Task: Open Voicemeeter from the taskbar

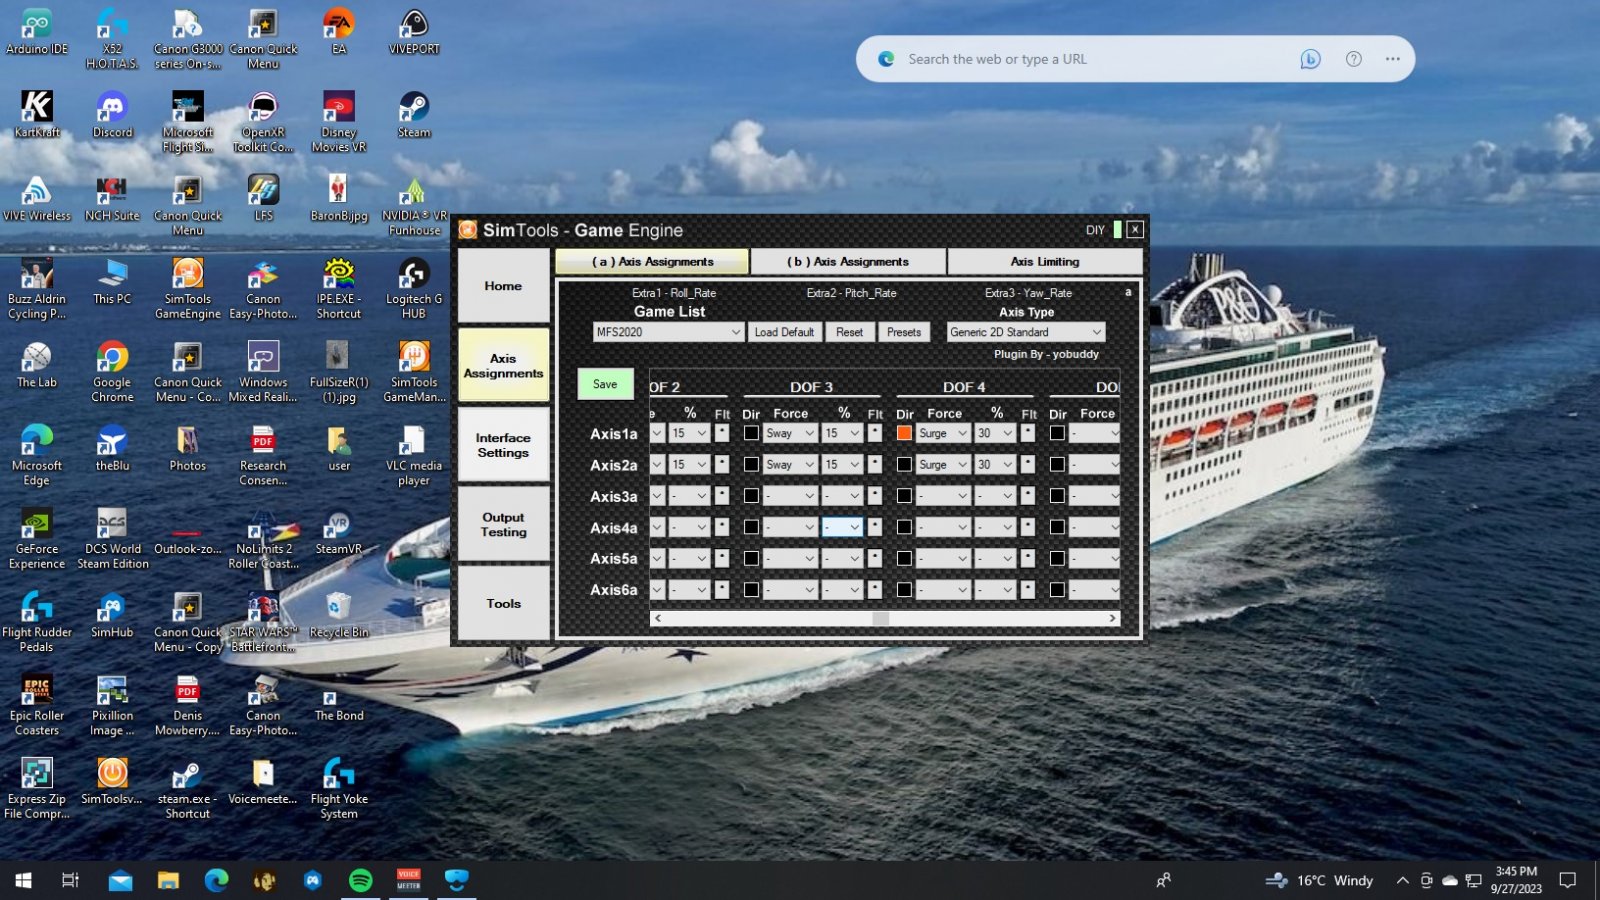Action: tap(409, 880)
